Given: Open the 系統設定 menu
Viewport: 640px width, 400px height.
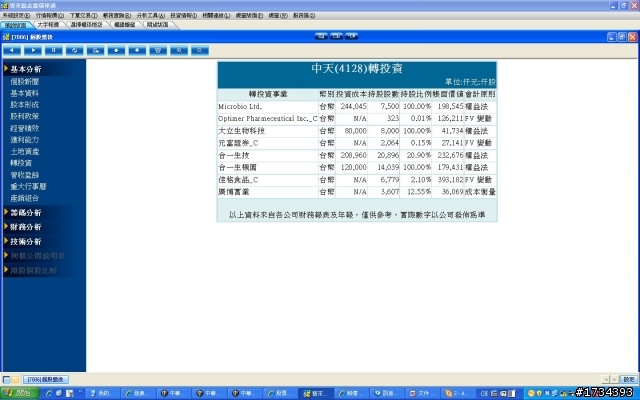Looking at the screenshot, I should [x=16, y=16].
